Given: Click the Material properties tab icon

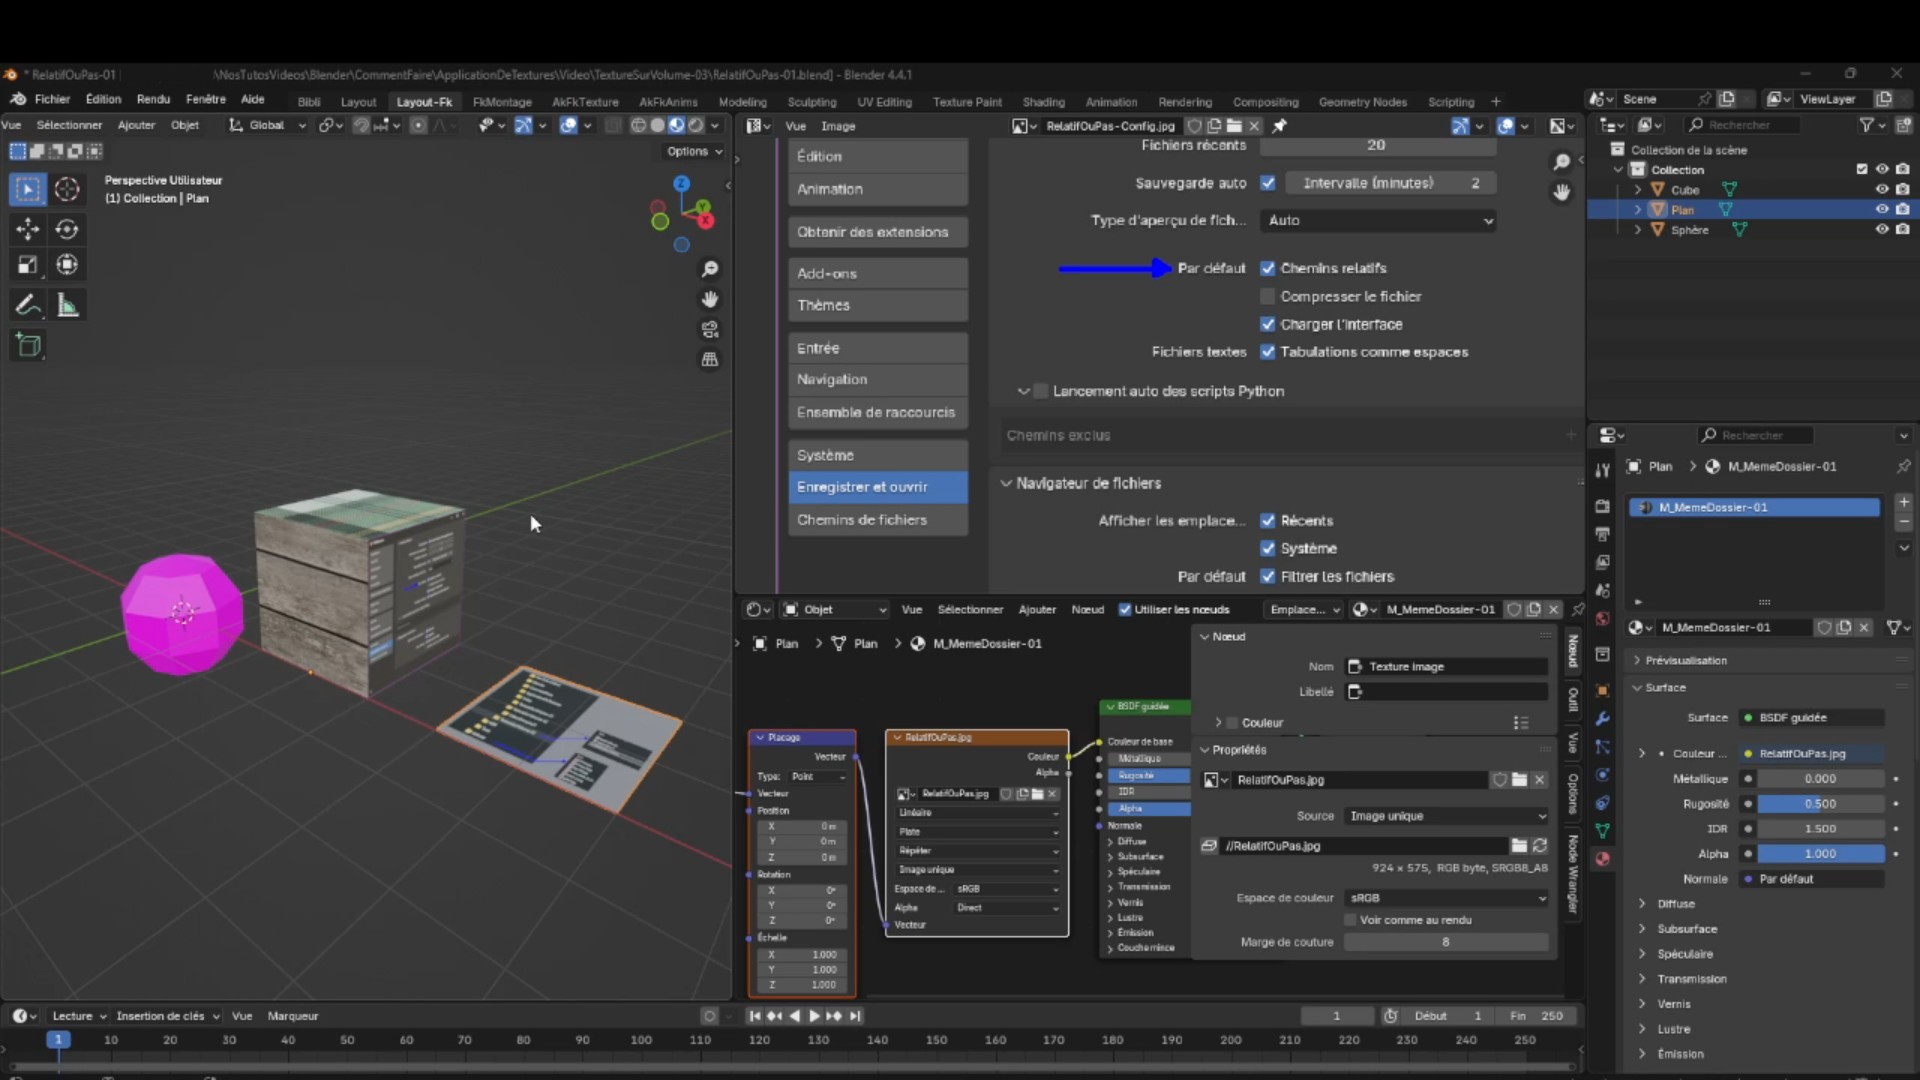Looking at the screenshot, I should 1603,859.
